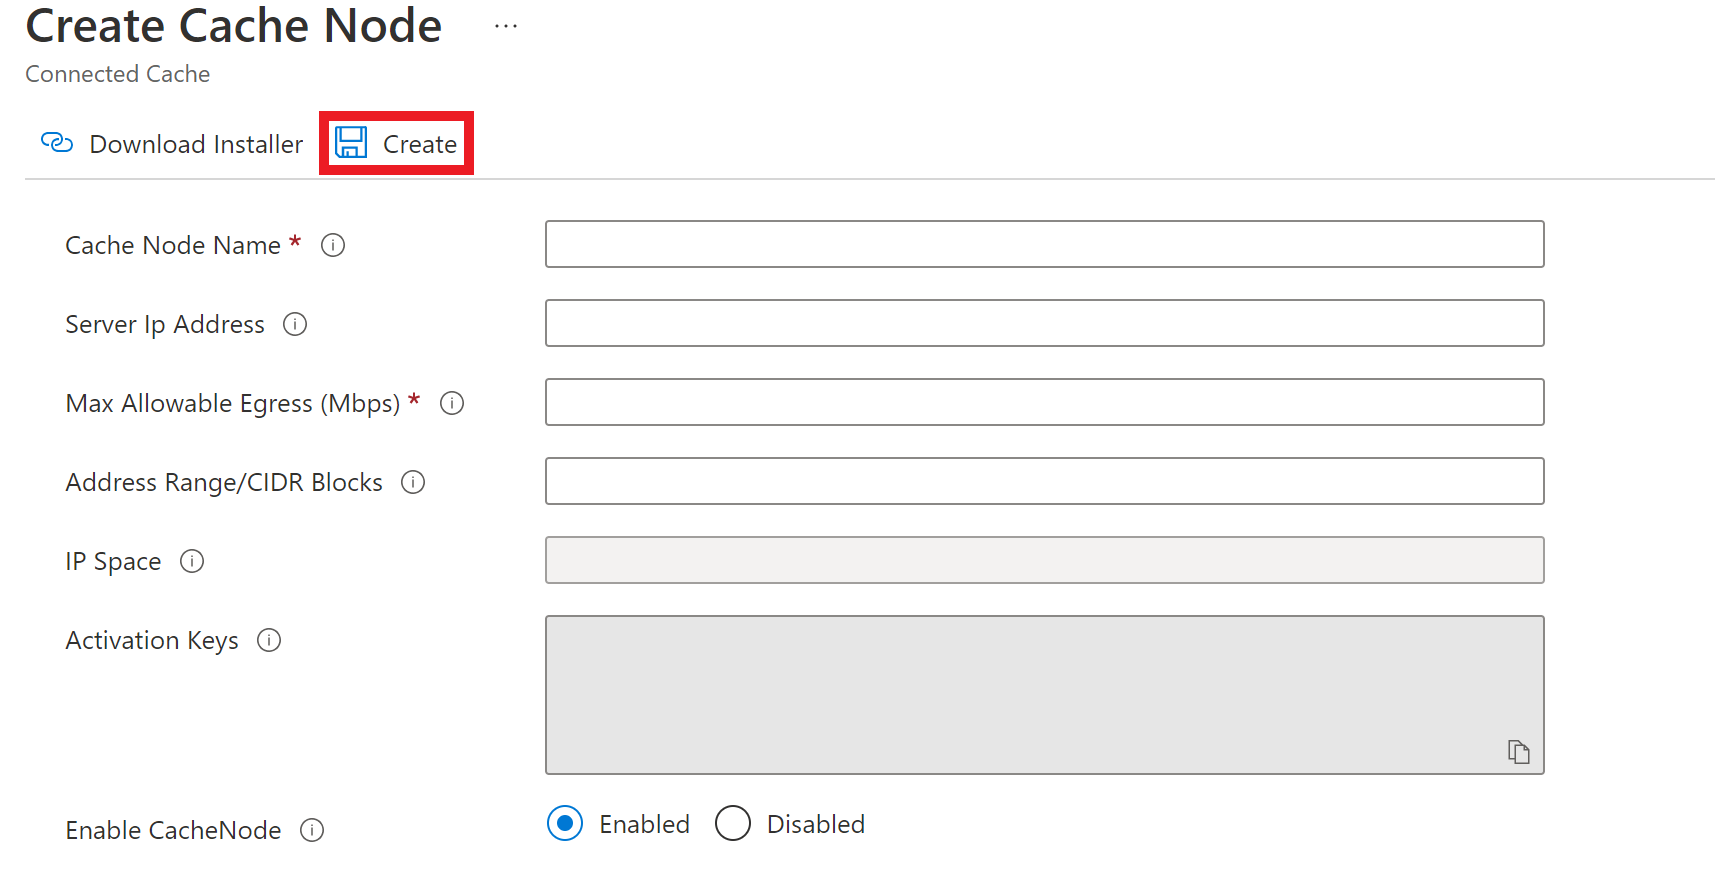
Task: Click info icon beside Activation Keys
Action: click(x=269, y=640)
